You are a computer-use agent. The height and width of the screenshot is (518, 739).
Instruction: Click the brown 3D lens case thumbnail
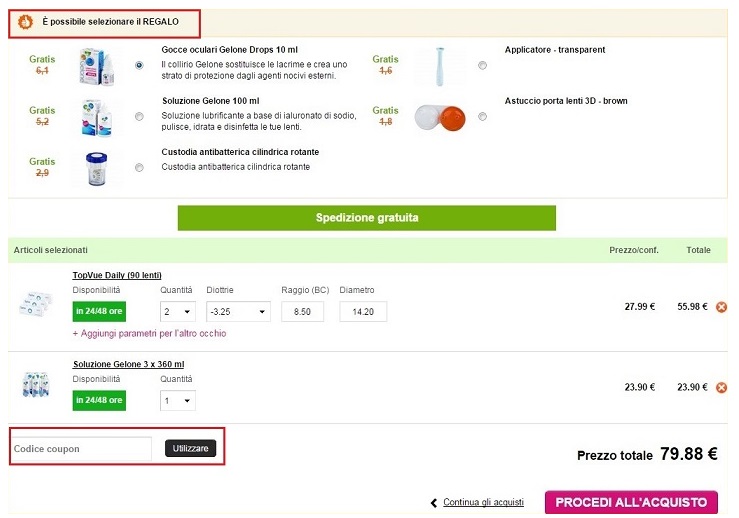(440, 117)
